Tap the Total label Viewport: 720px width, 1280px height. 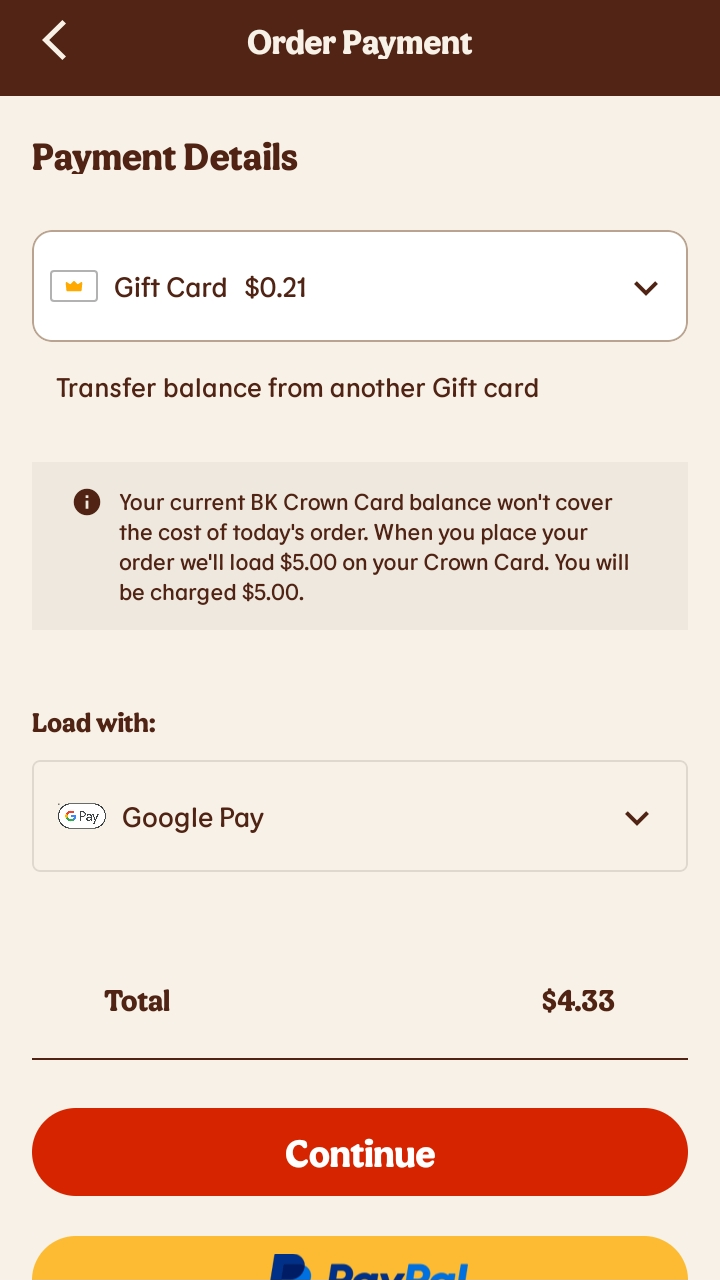click(x=137, y=1001)
